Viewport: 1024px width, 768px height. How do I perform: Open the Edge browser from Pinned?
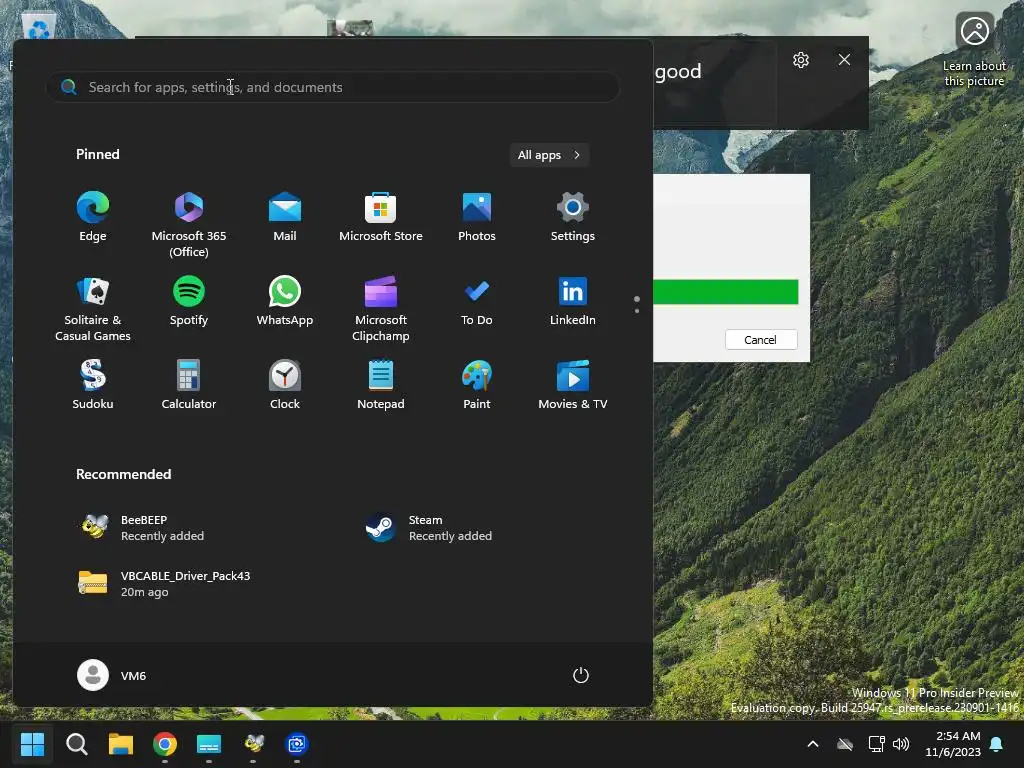93,217
